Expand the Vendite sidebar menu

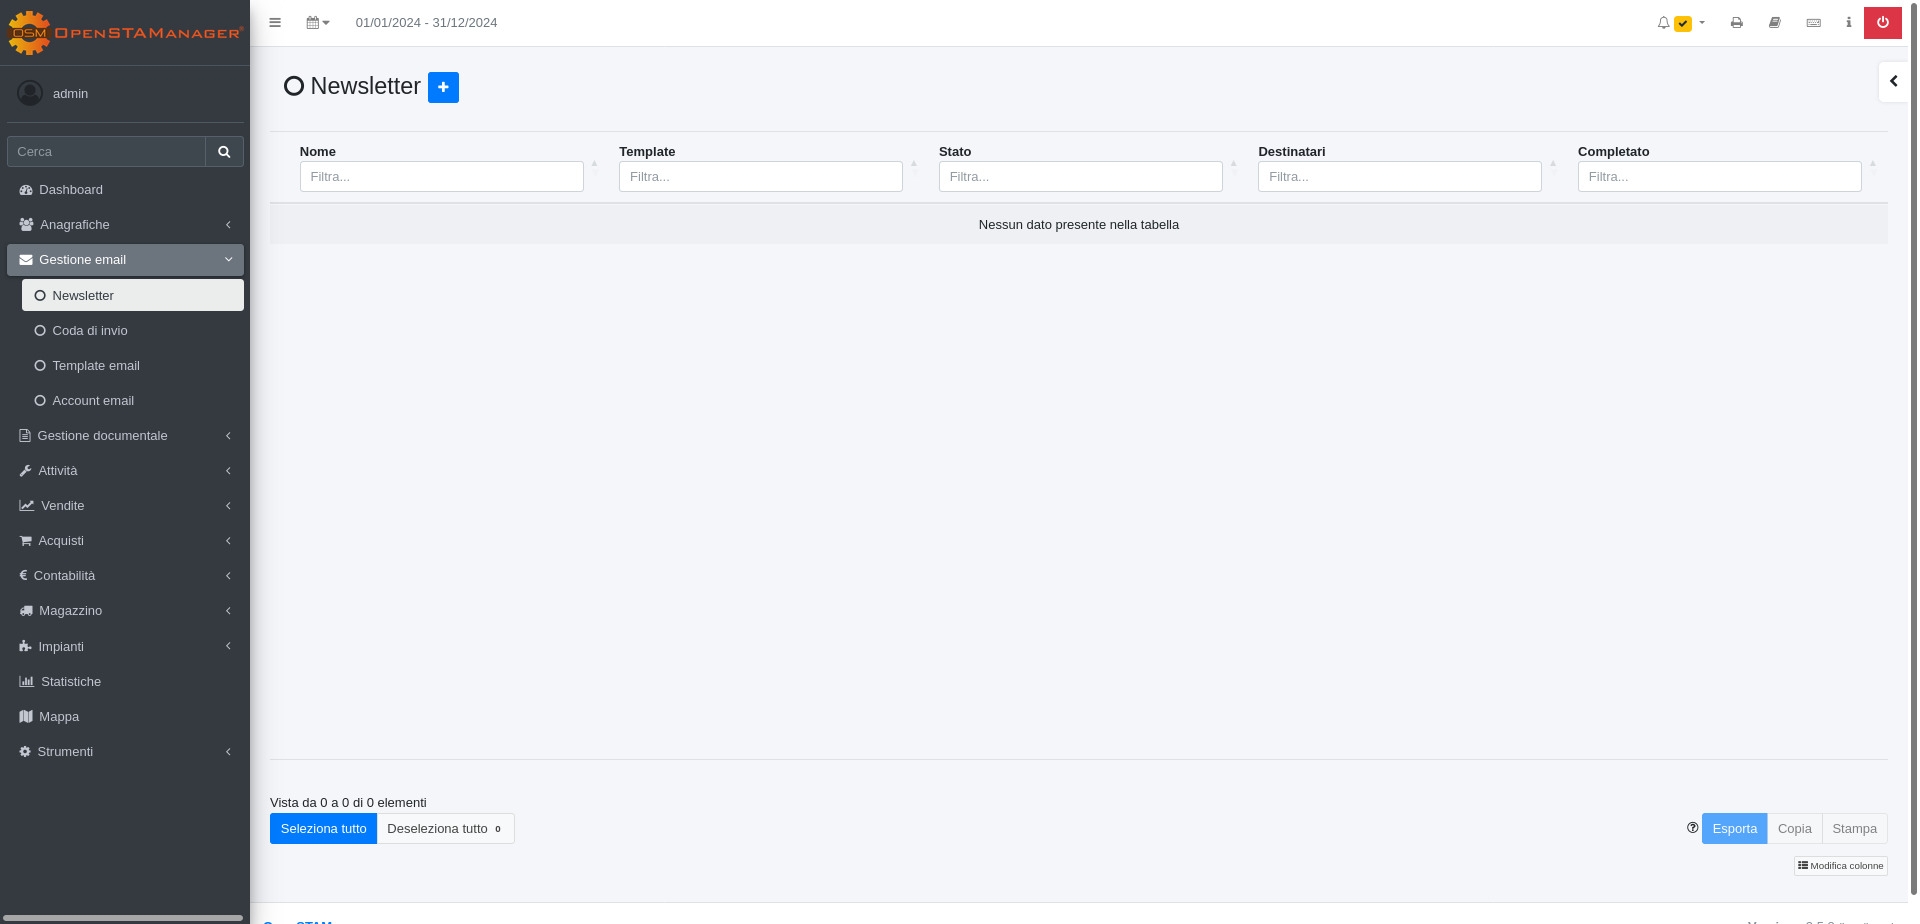(125, 506)
